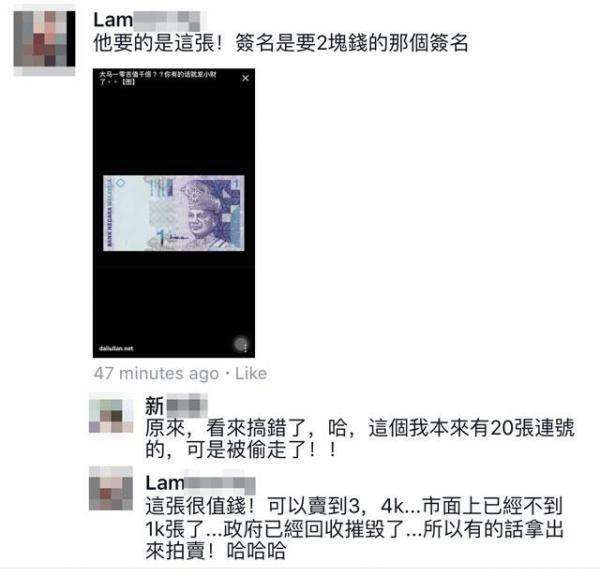This screenshot has height=576, width=600.
Task: Open Lam's avatar on the last reply
Action: coord(111,488)
